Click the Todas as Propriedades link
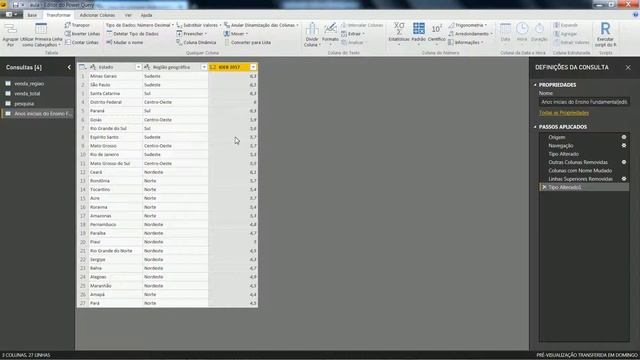640x360 pixels. pyautogui.click(x=564, y=113)
